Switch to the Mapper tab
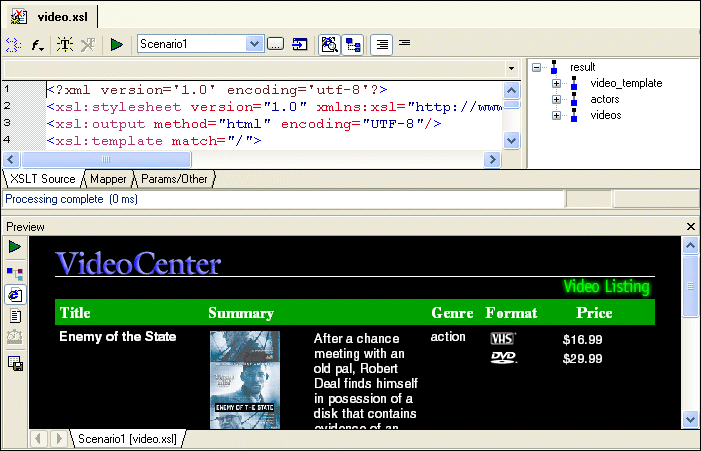The width and height of the screenshot is (701, 451). (x=107, y=179)
